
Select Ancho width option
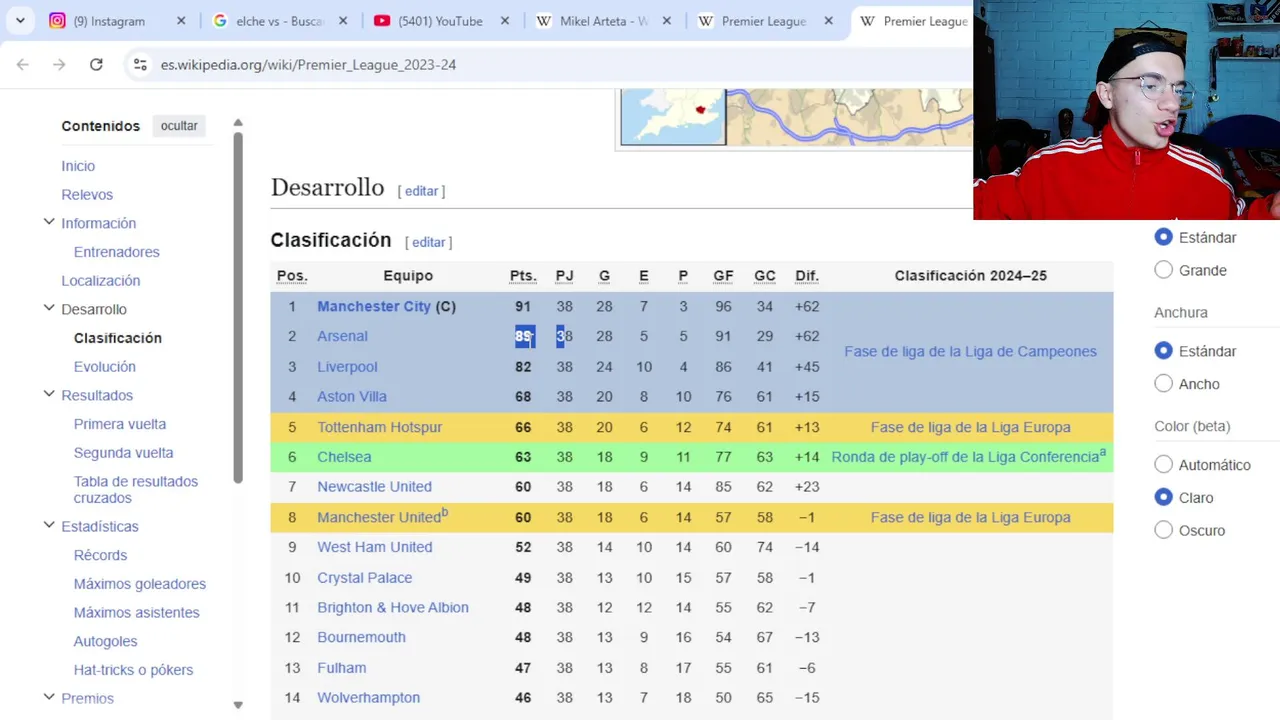[x=1163, y=384]
